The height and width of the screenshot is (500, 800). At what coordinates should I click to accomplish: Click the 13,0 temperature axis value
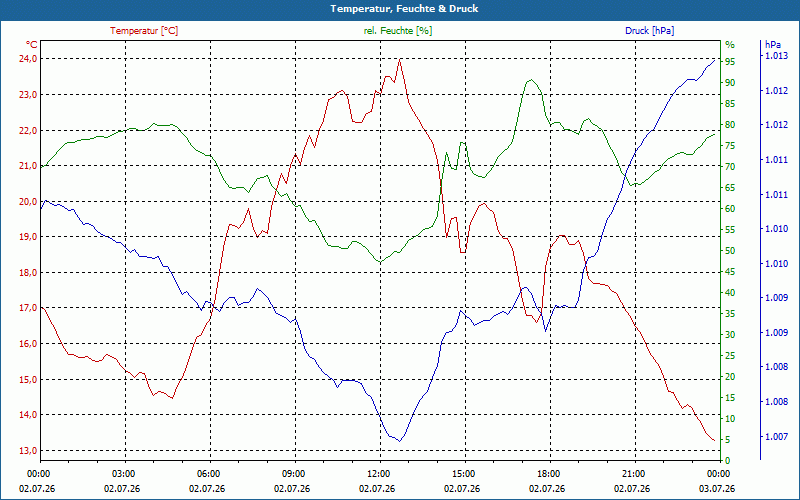pos(27,451)
